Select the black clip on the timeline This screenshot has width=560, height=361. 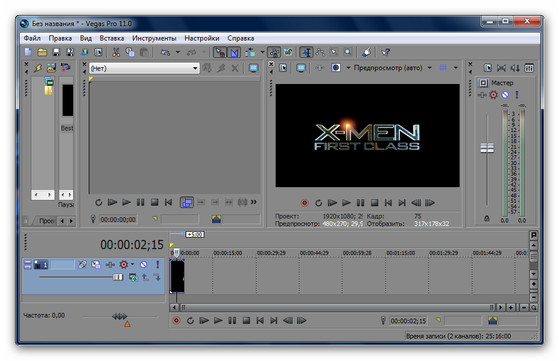[177, 276]
